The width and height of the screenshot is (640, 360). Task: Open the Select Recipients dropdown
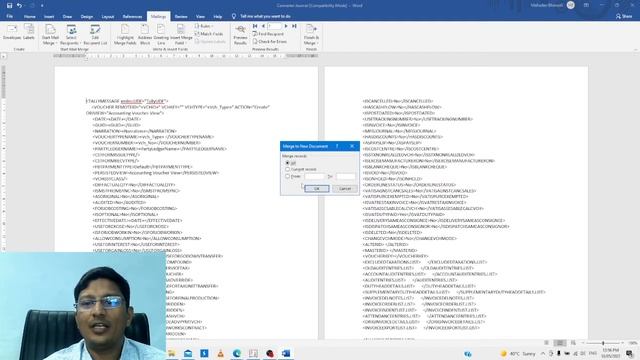(x=71, y=35)
